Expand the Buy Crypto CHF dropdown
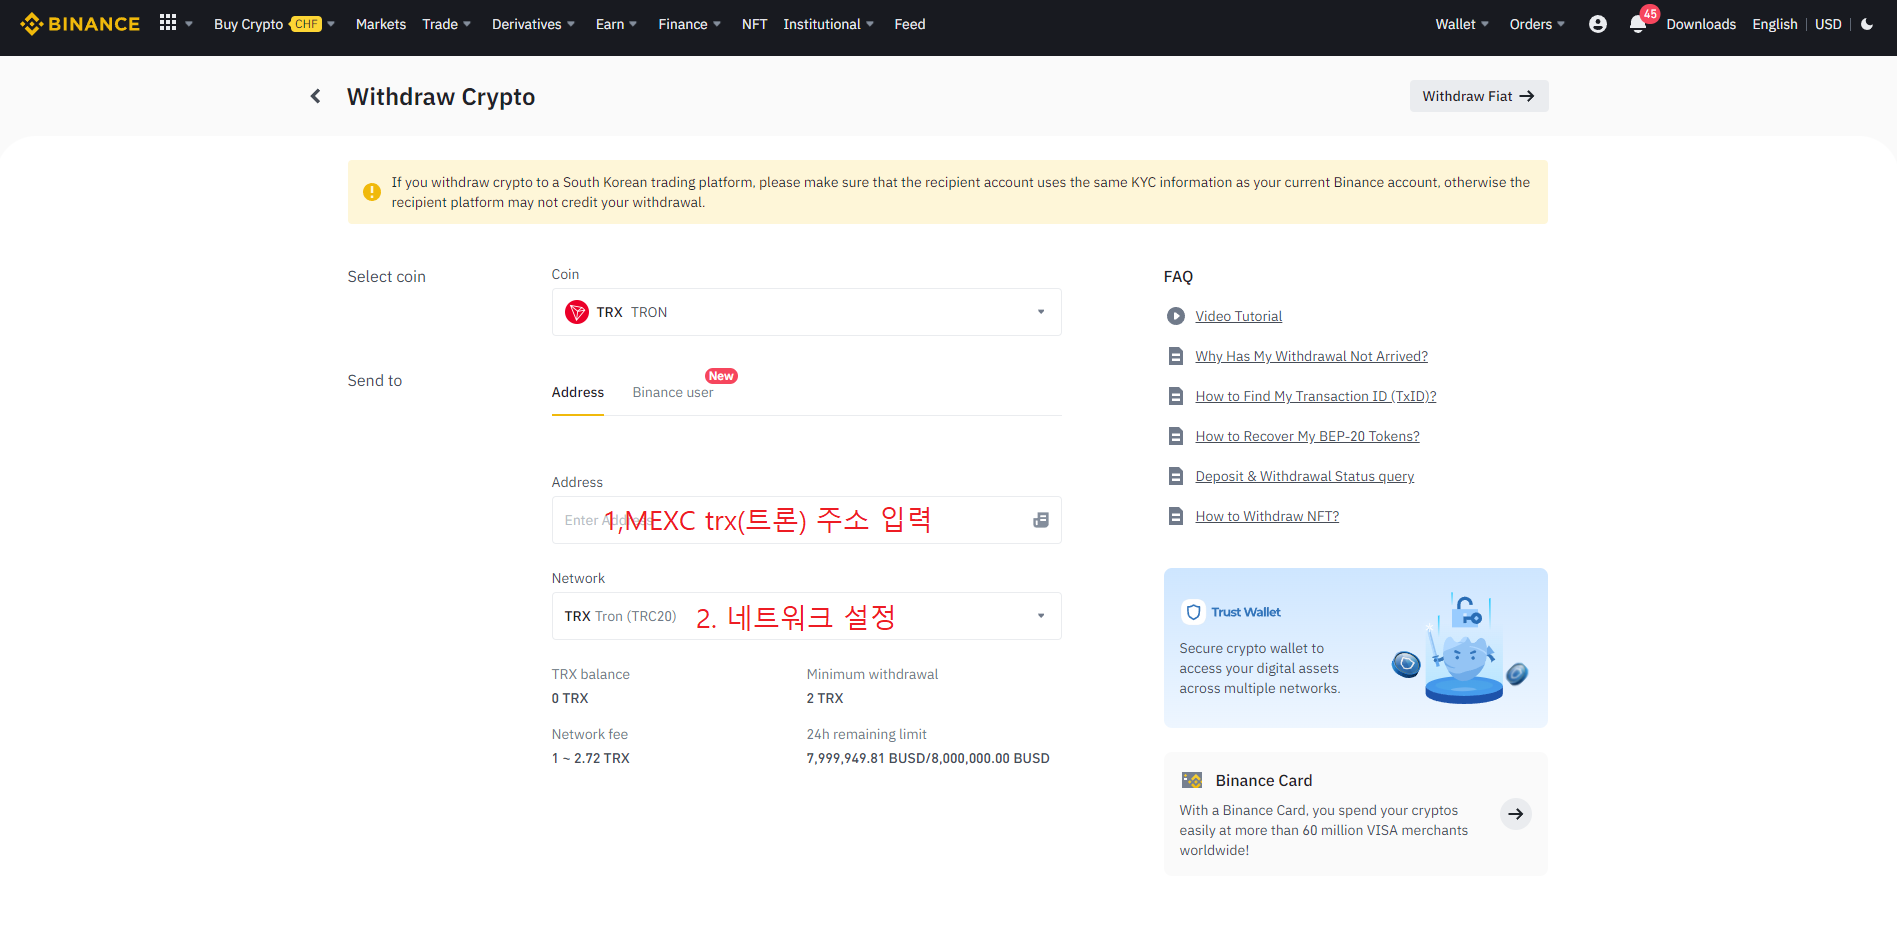This screenshot has width=1897, height=934. click(x=274, y=24)
